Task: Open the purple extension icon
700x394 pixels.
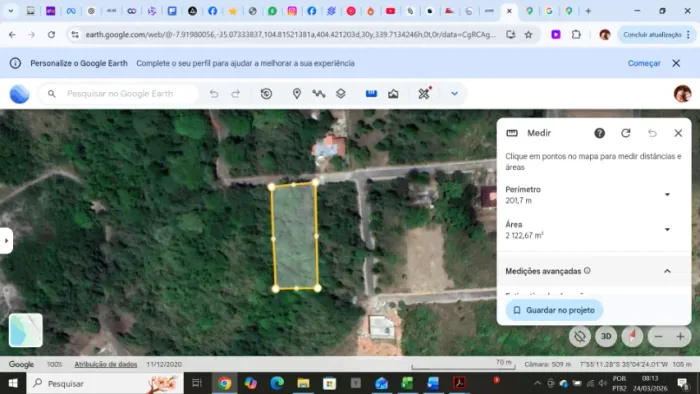Action: (x=556, y=34)
